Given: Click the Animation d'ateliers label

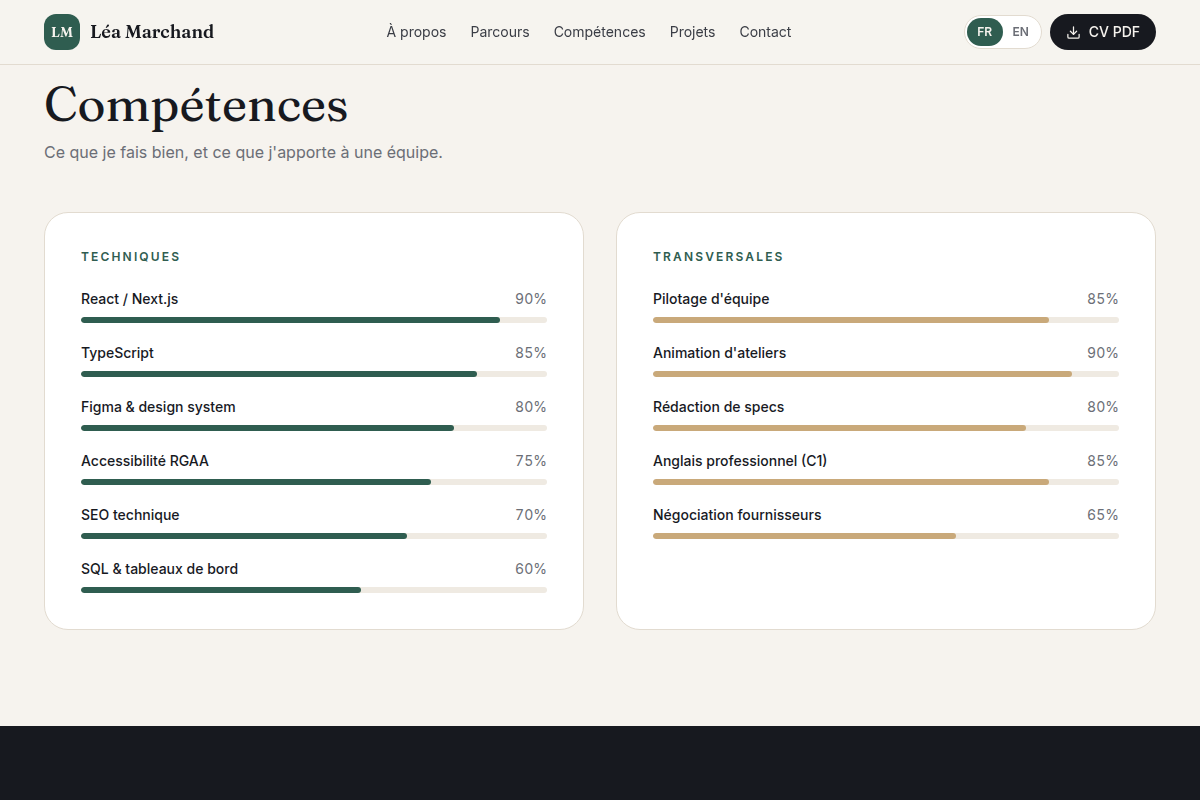Looking at the screenshot, I should click(x=719, y=353).
